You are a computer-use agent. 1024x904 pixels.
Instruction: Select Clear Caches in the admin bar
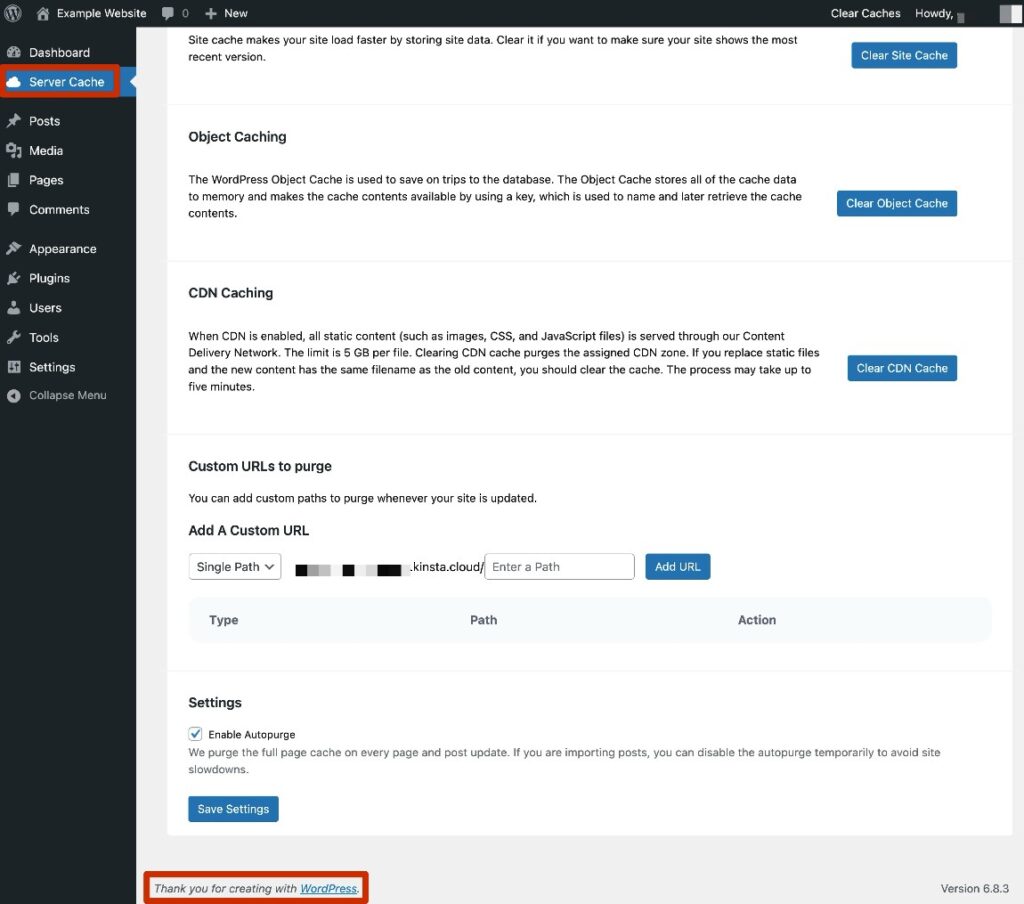tap(865, 13)
